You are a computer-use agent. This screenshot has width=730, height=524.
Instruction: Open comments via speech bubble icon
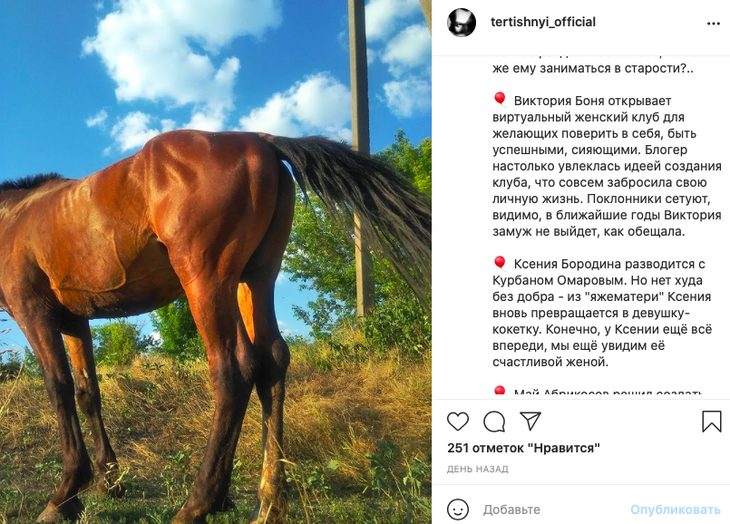click(494, 421)
